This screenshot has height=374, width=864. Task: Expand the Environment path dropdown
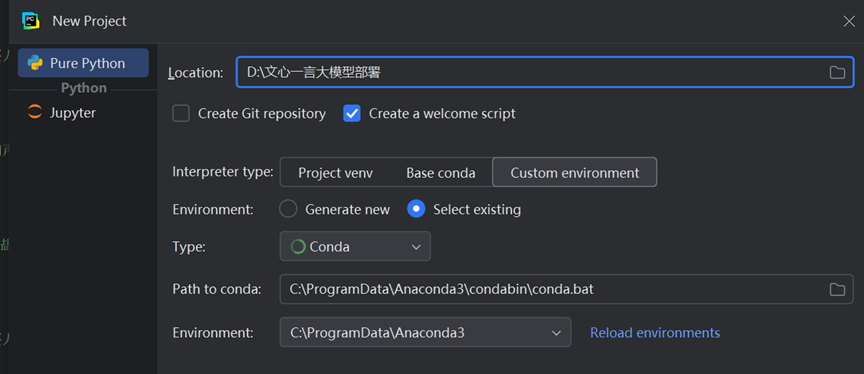(x=425, y=333)
